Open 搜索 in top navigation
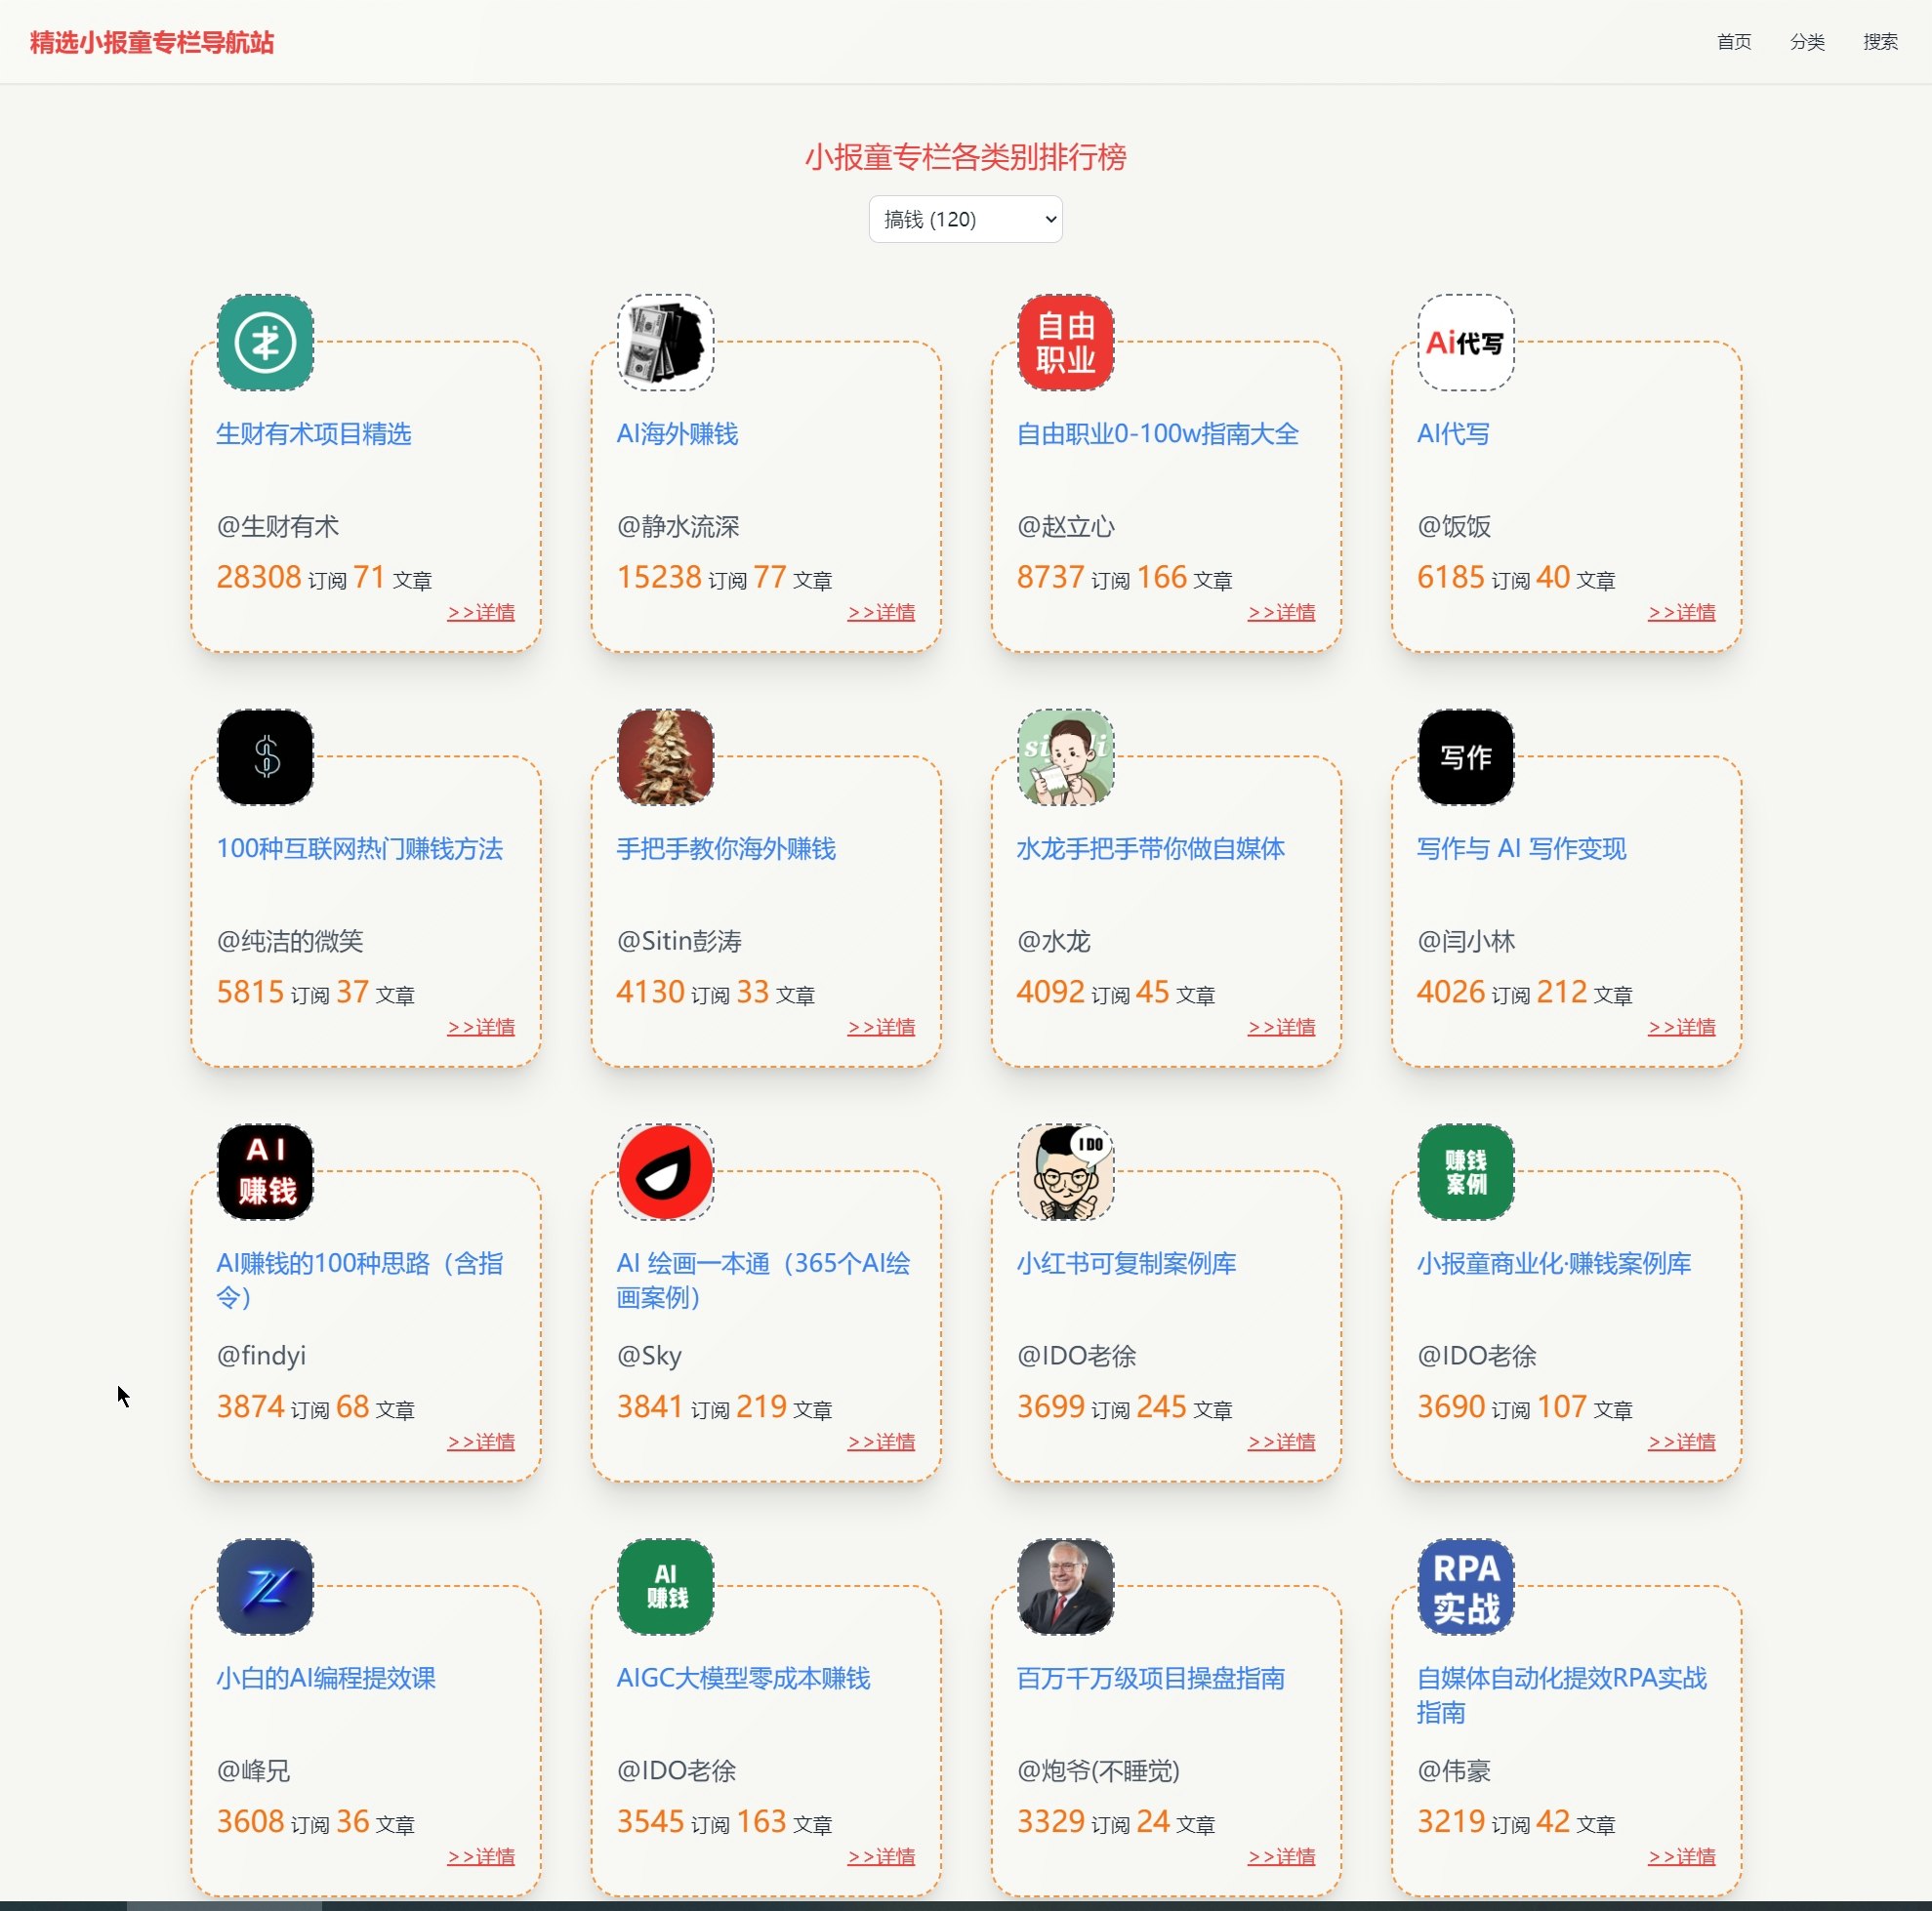The height and width of the screenshot is (1911, 1932). pos(1880,42)
